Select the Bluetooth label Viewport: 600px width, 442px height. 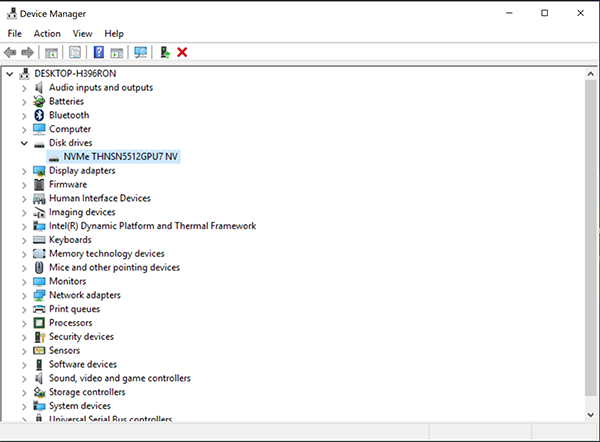[69, 115]
